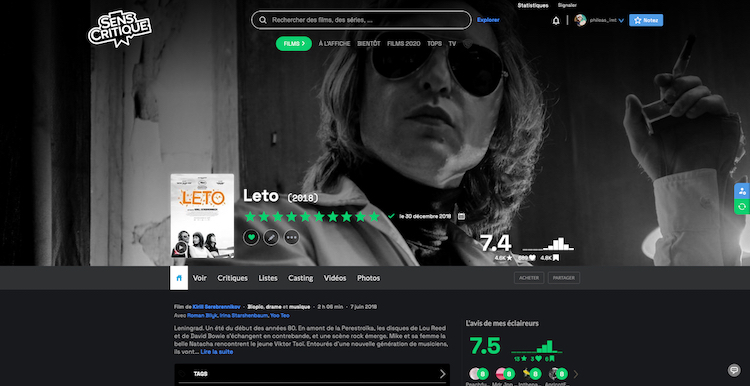Click the Leto poster thumbnail
Screen dimensions: 750x386
202,216
